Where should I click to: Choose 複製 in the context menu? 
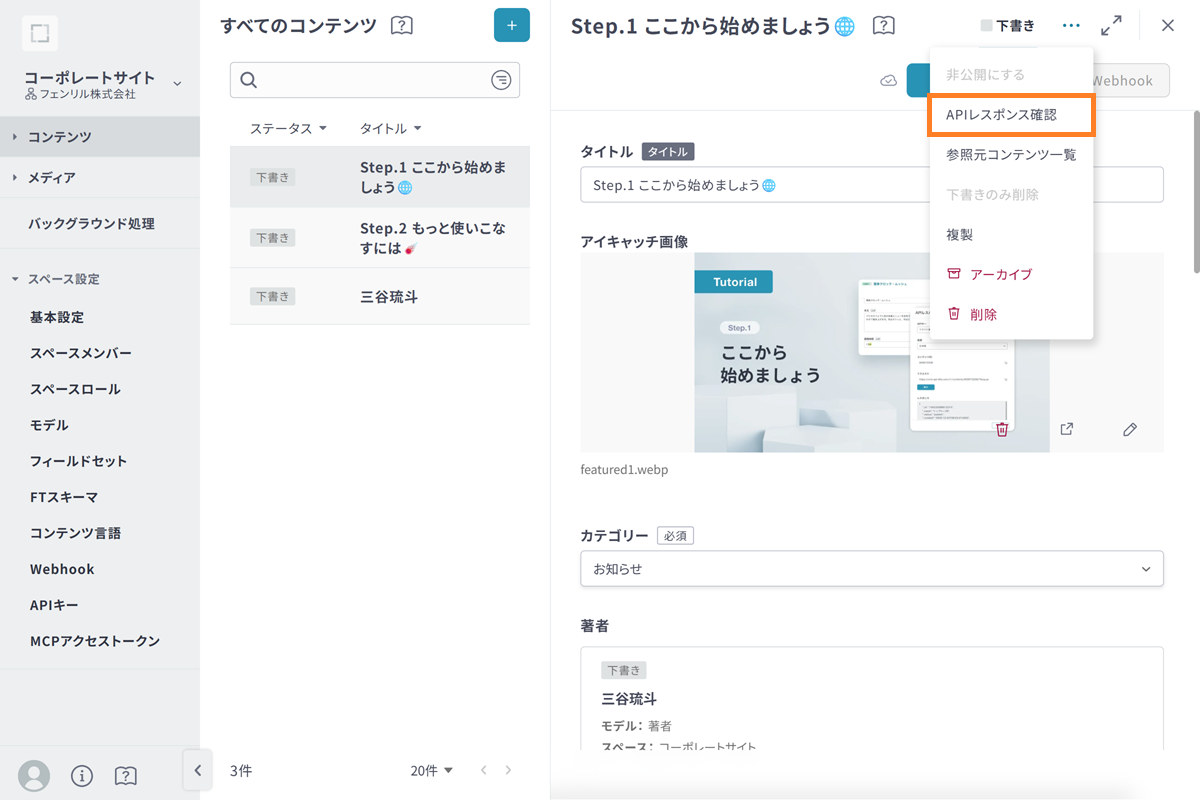click(959, 235)
